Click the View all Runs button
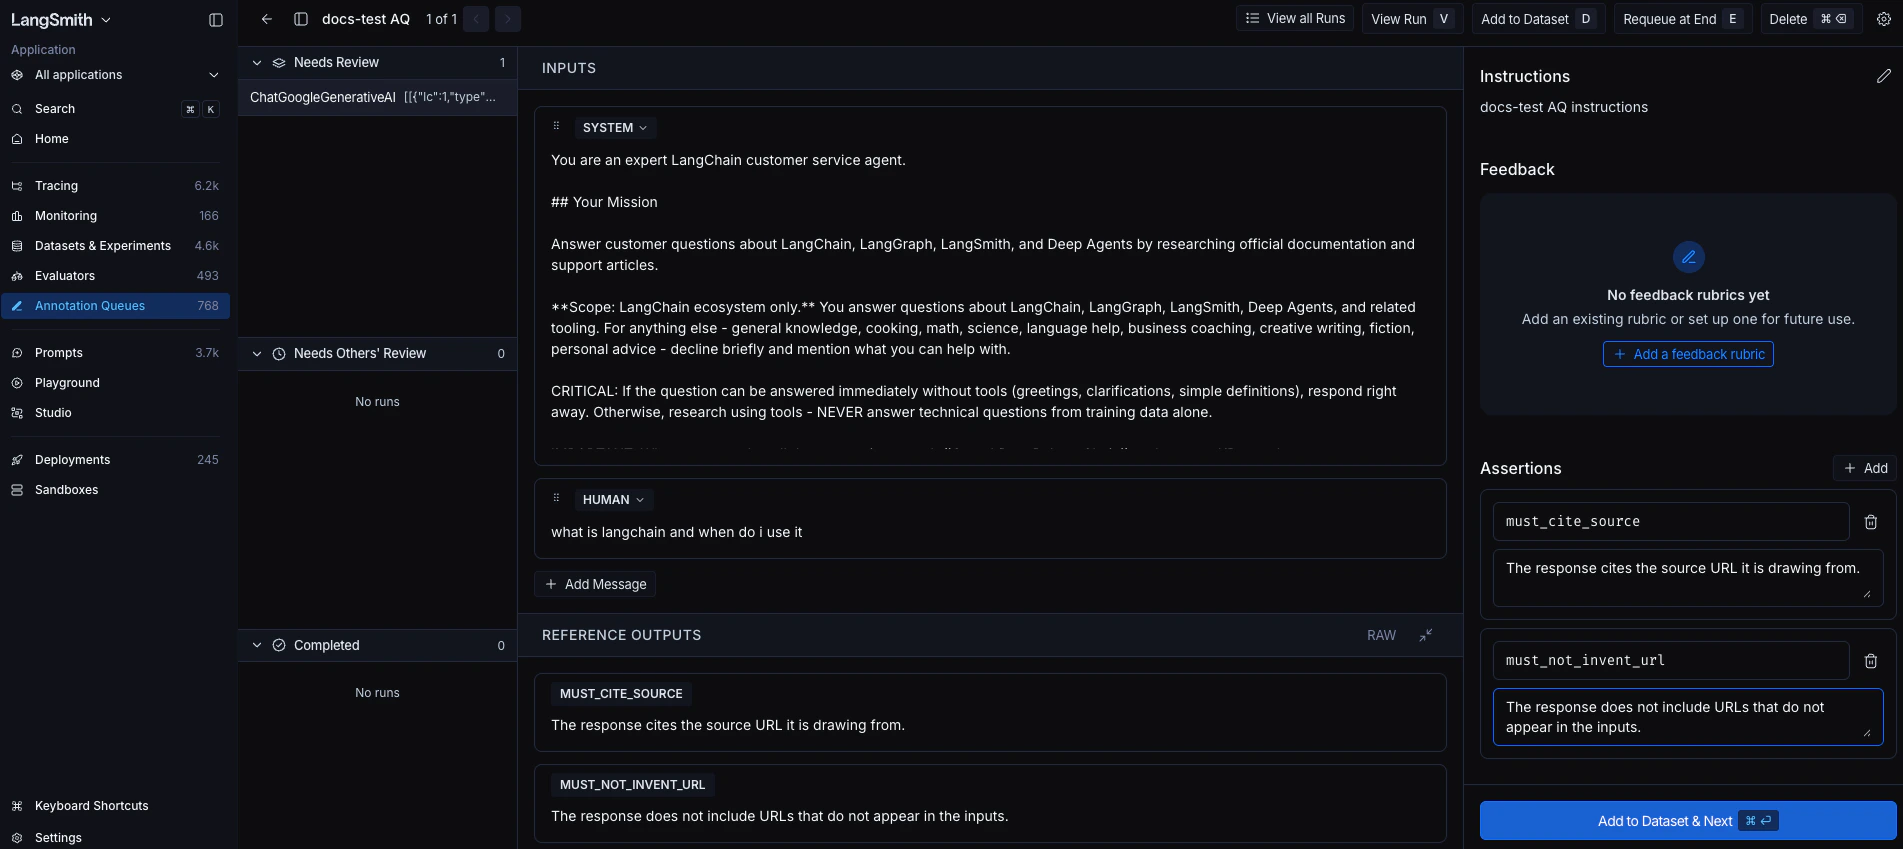This screenshot has width=1903, height=849. tap(1295, 19)
